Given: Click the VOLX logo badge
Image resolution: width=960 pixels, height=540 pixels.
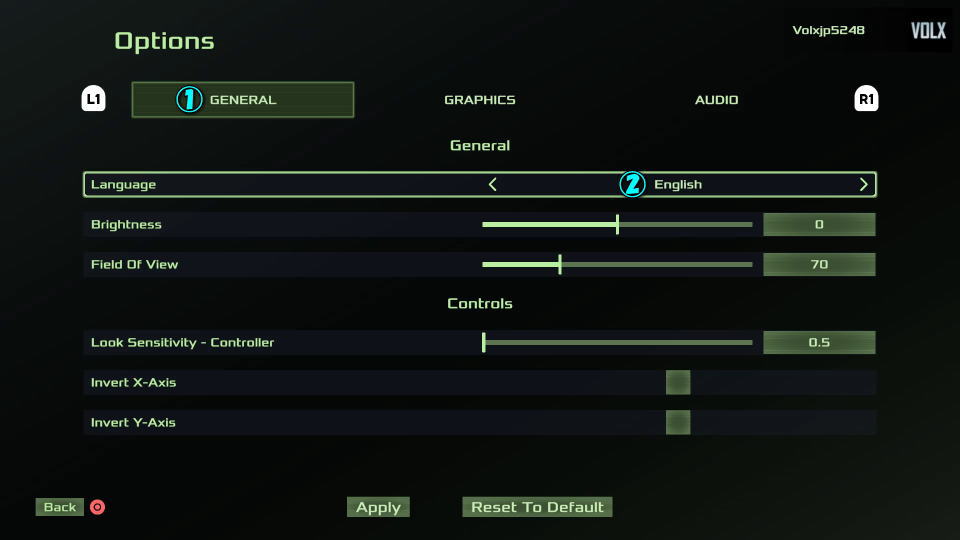Looking at the screenshot, I should 928,31.
